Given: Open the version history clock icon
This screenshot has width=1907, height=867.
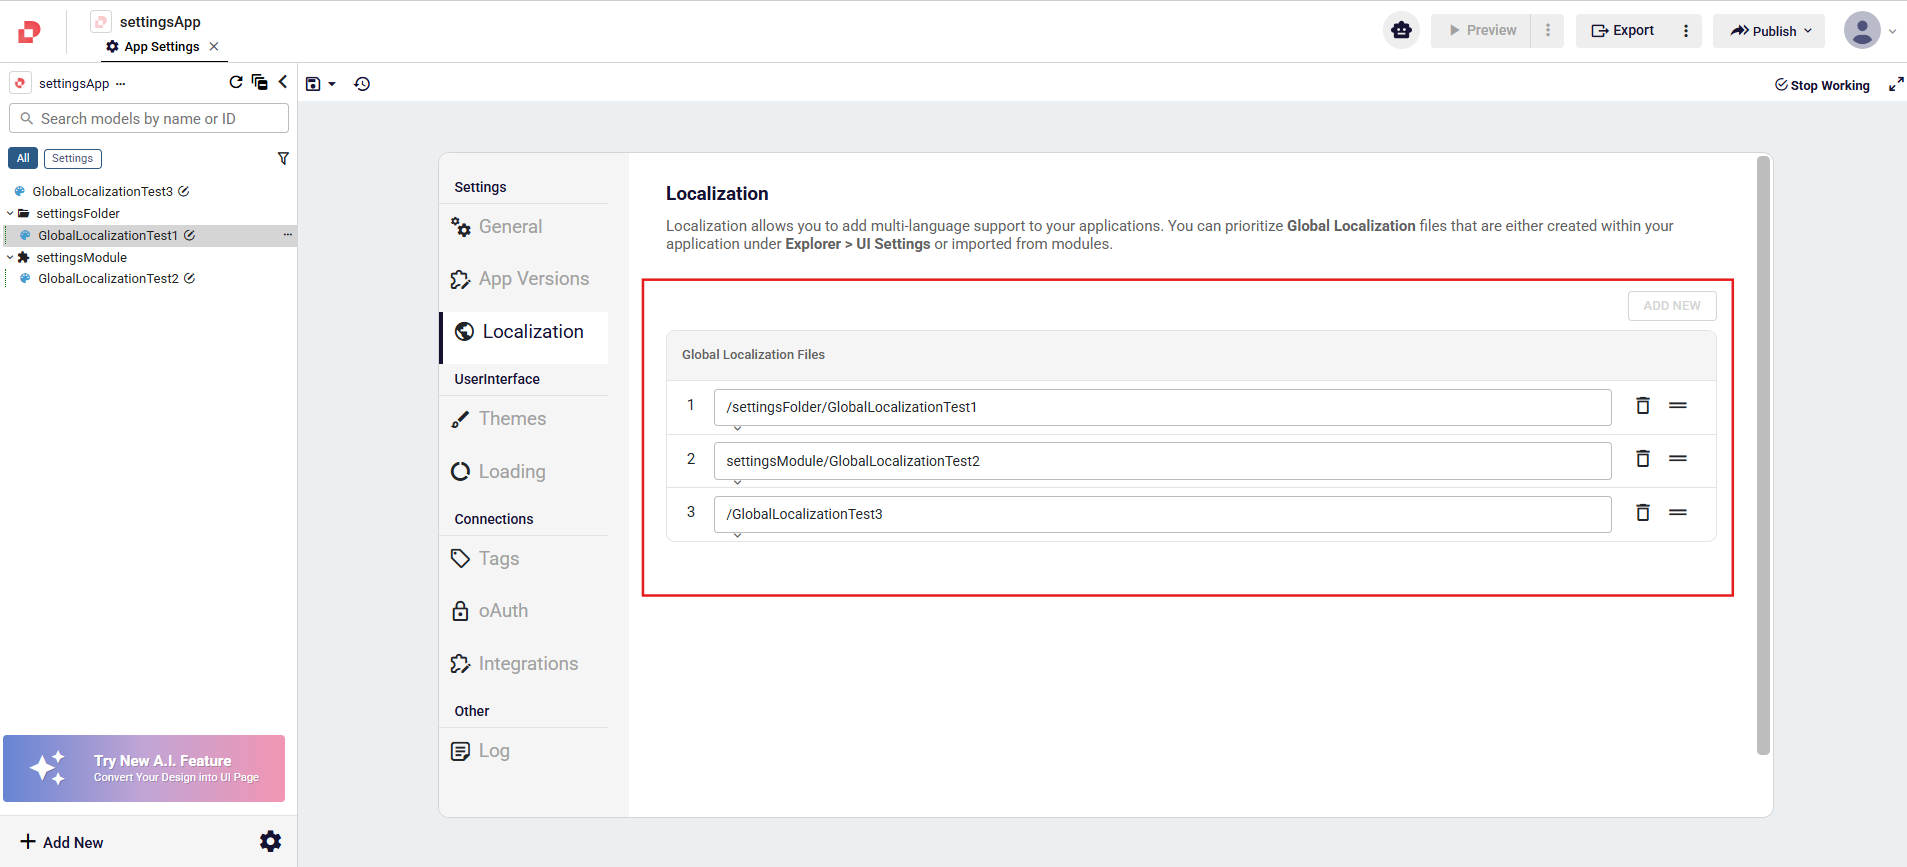Looking at the screenshot, I should pos(362,84).
